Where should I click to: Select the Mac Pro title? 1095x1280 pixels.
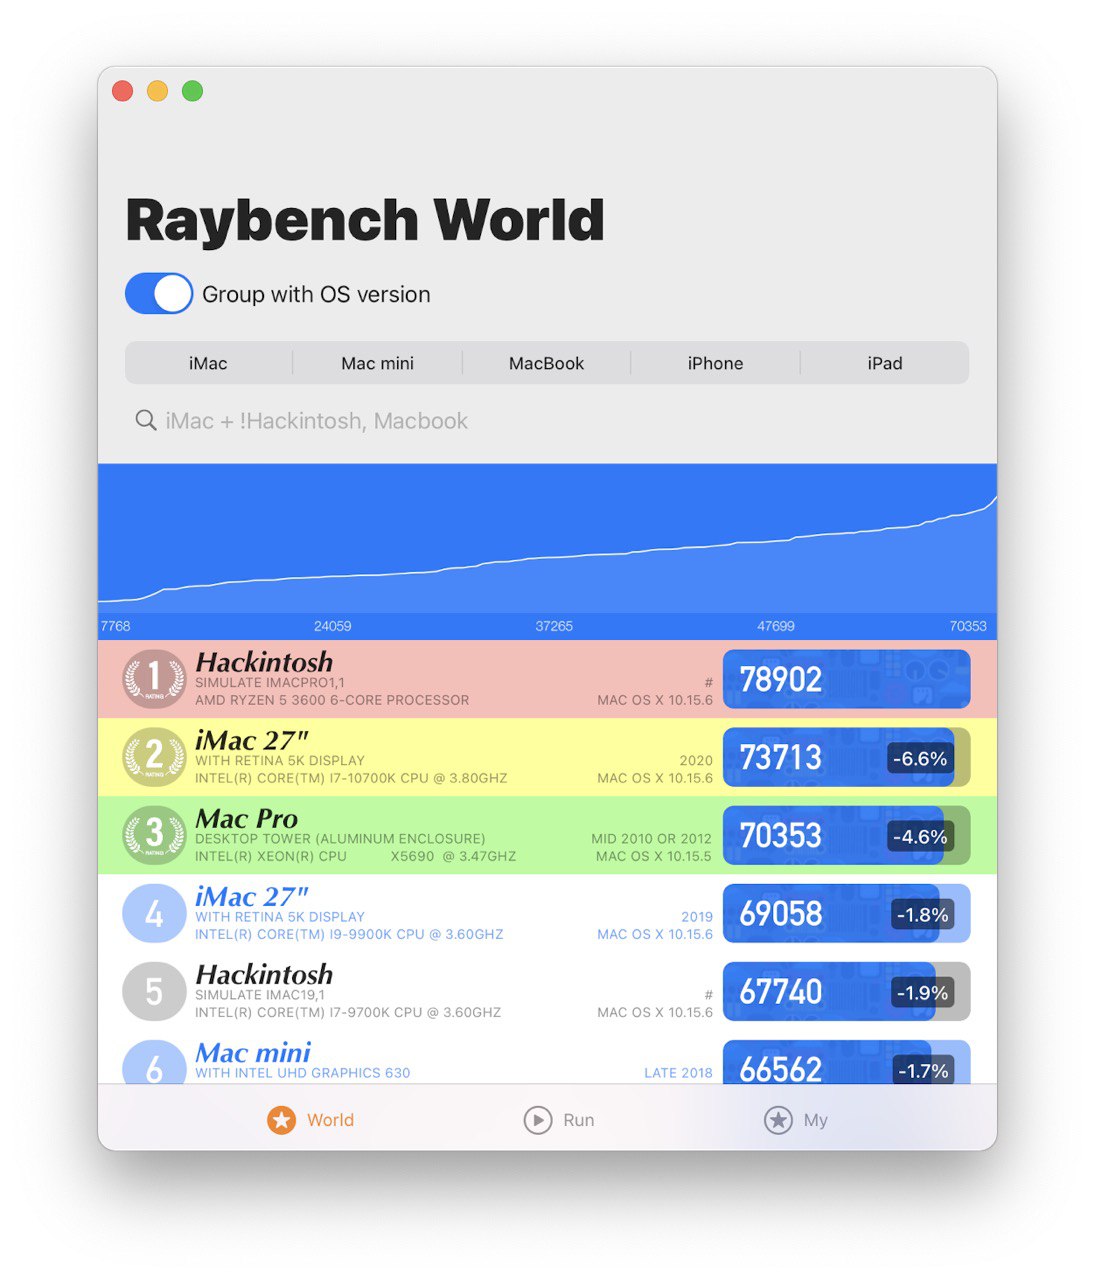pos(246,818)
